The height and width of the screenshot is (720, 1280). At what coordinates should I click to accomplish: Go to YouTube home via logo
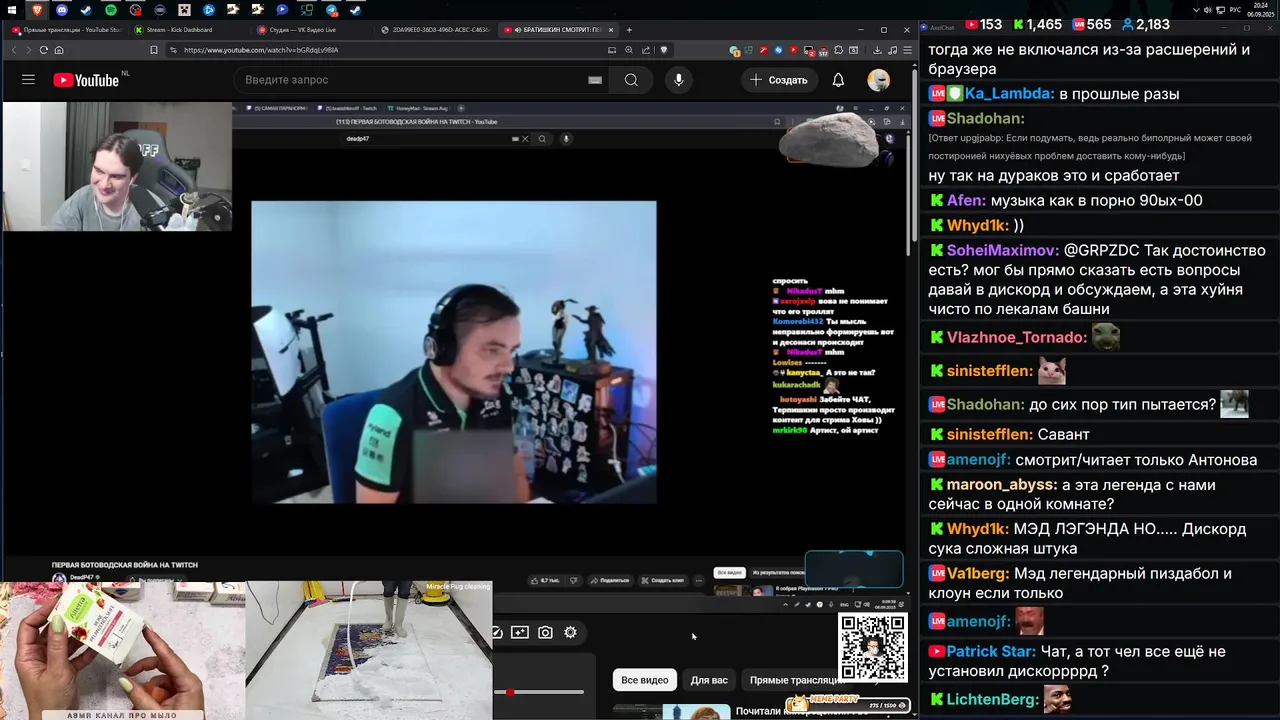click(86, 80)
